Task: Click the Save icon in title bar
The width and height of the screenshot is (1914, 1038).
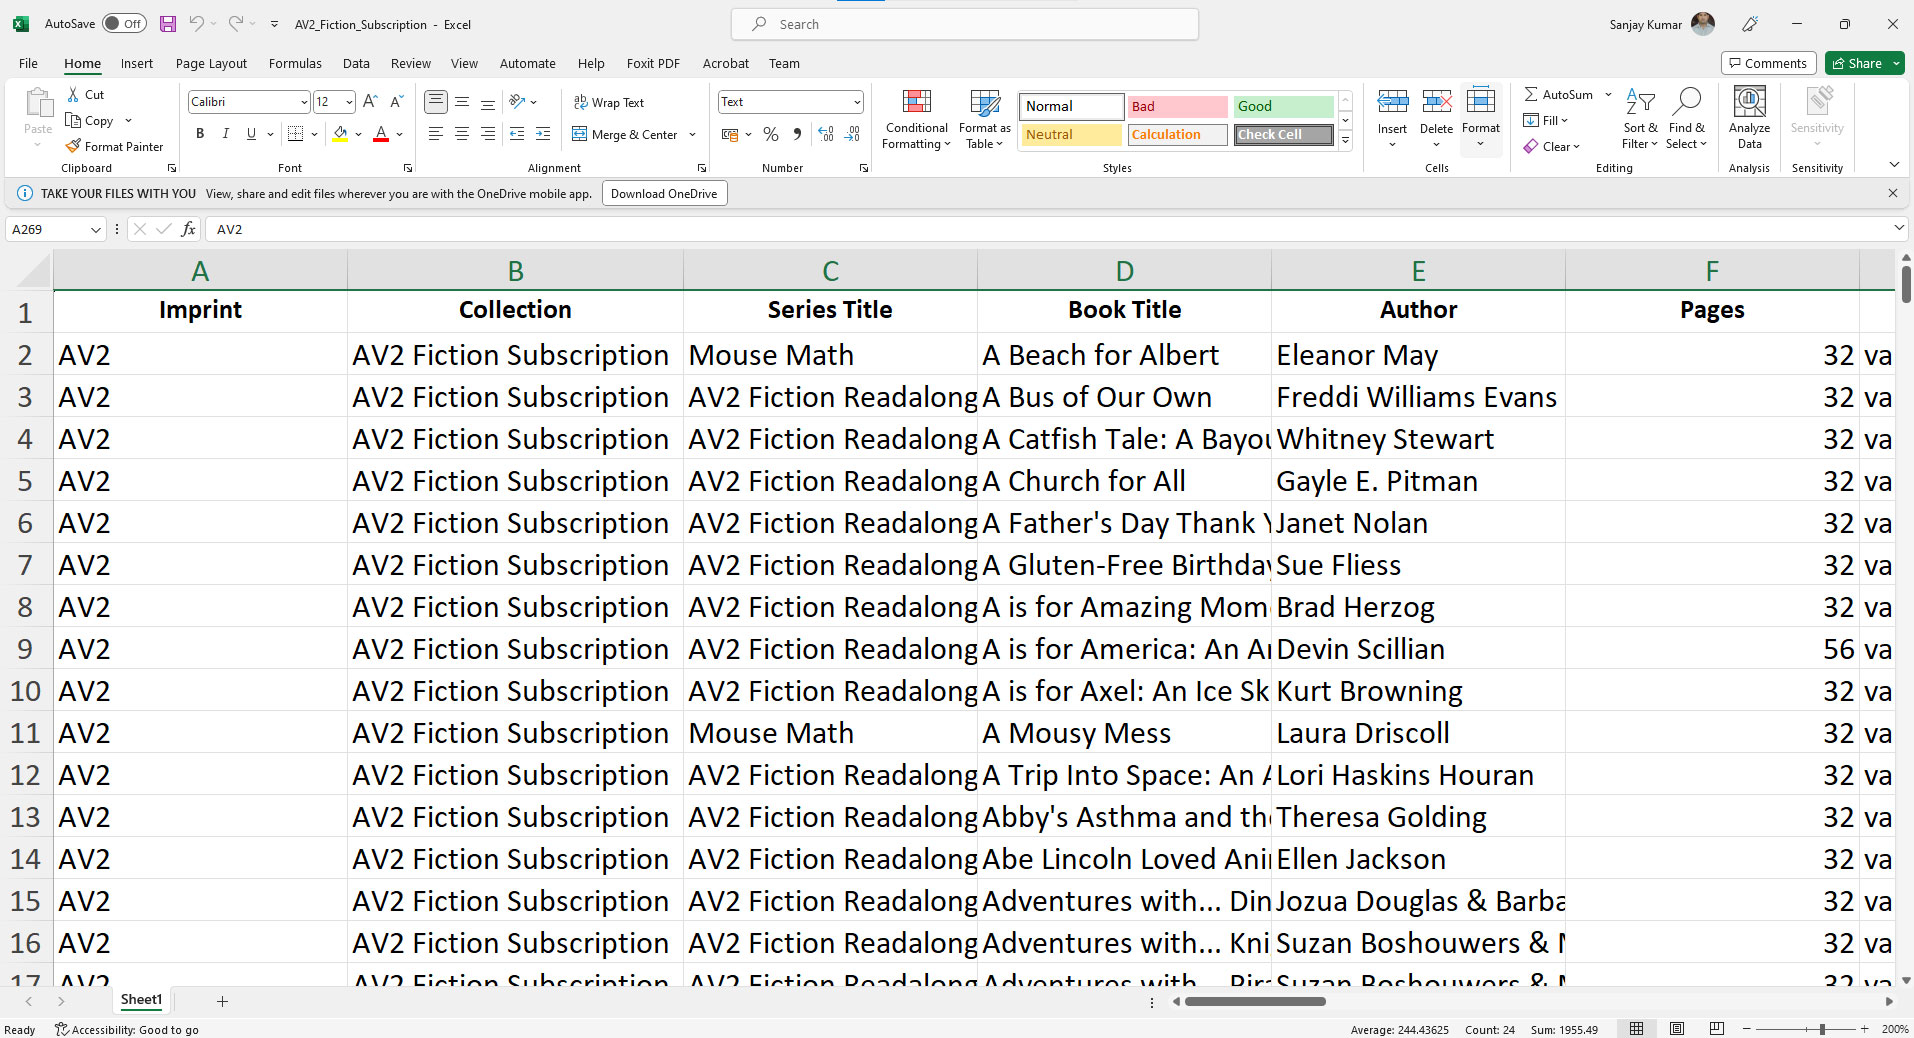Action: [168, 24]
